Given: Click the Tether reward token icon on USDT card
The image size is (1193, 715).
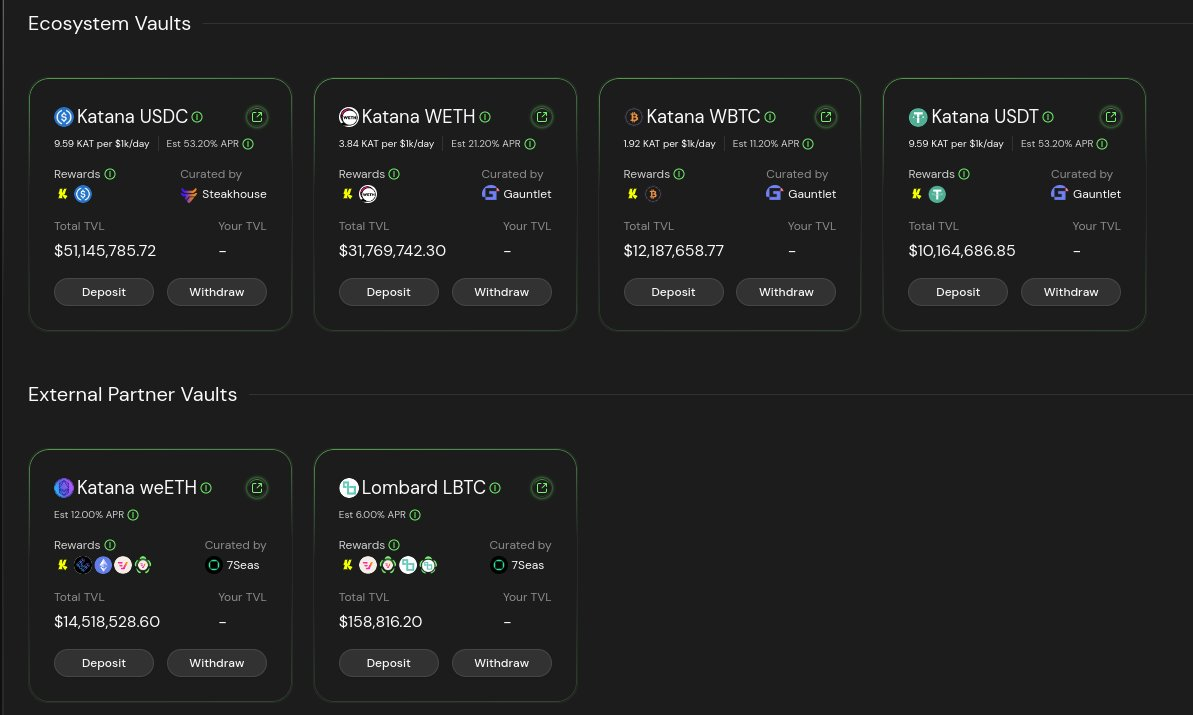Looking at the screenshot, I should click(x=937, y=194).
